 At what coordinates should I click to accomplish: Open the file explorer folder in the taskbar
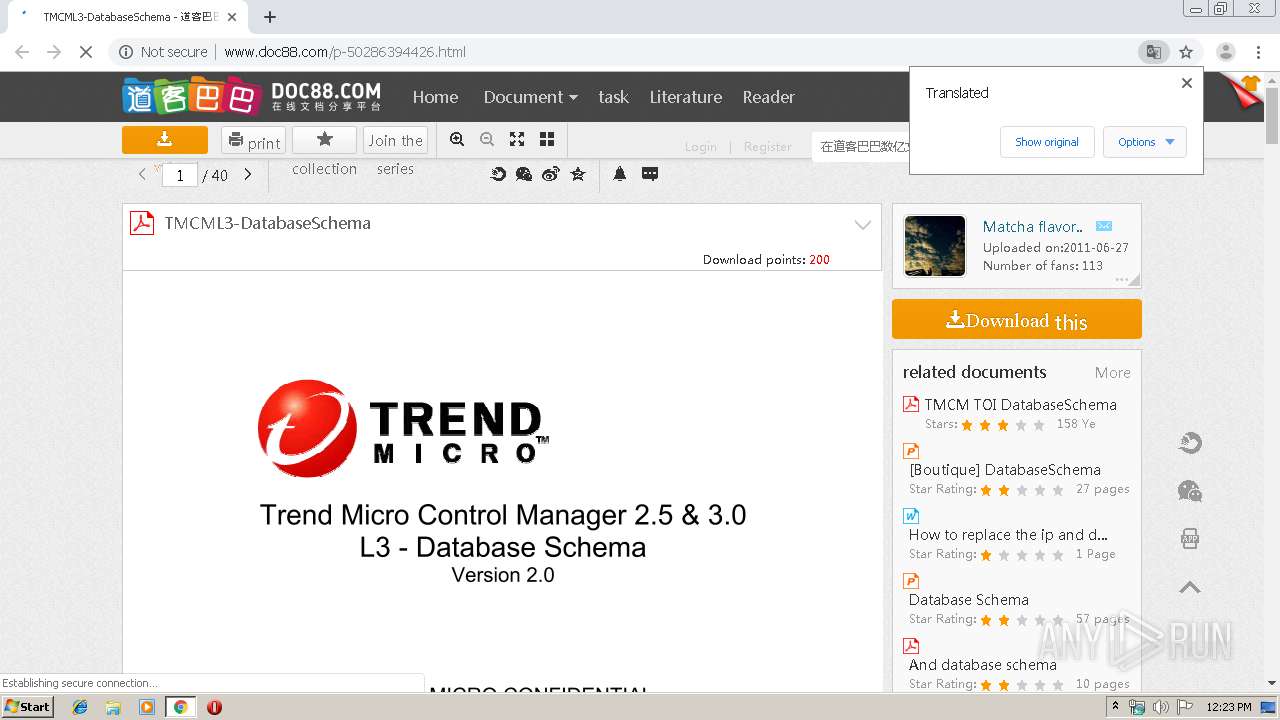click(113, 707)
